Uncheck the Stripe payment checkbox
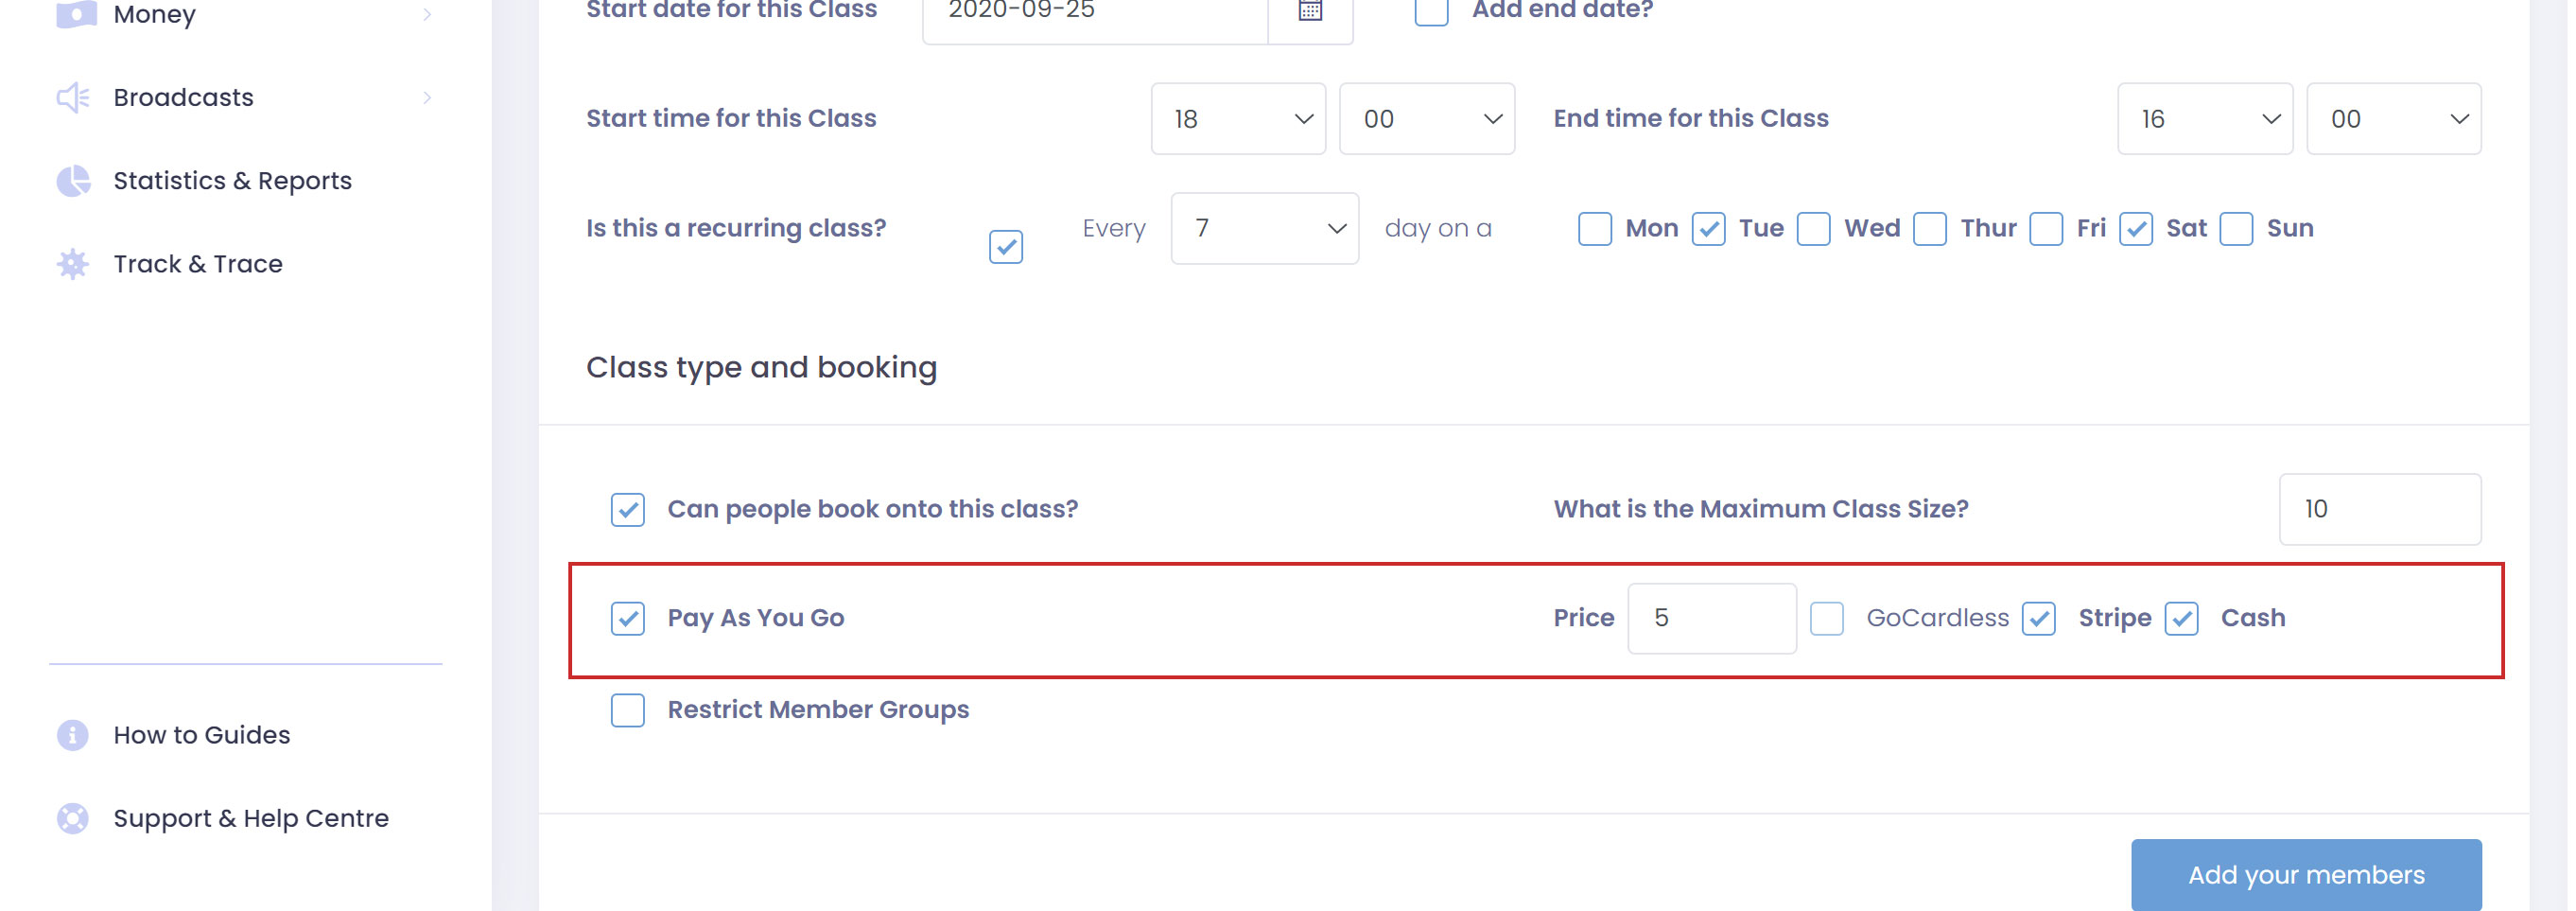The width and height of the screenshot is (2576, 911). point(2038,619)
